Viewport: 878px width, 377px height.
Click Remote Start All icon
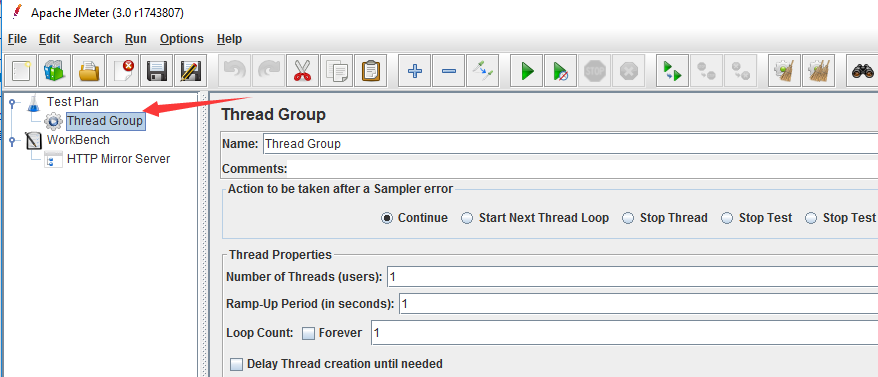pos(672,71)
